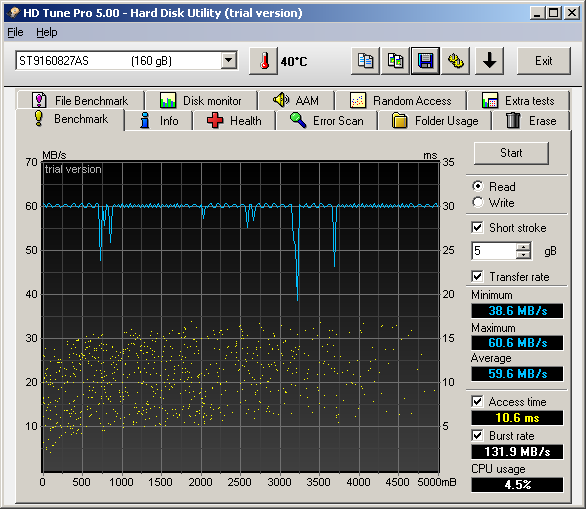
Task: Open the File menu
Action: [15, 33]
